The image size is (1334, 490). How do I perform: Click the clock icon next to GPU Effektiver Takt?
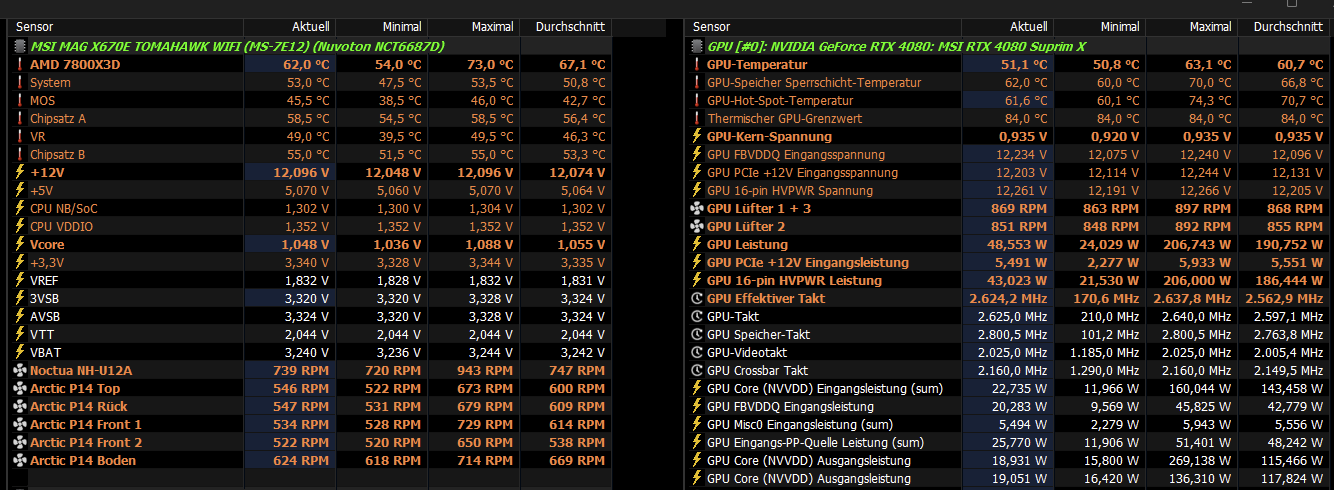point(696,298)
